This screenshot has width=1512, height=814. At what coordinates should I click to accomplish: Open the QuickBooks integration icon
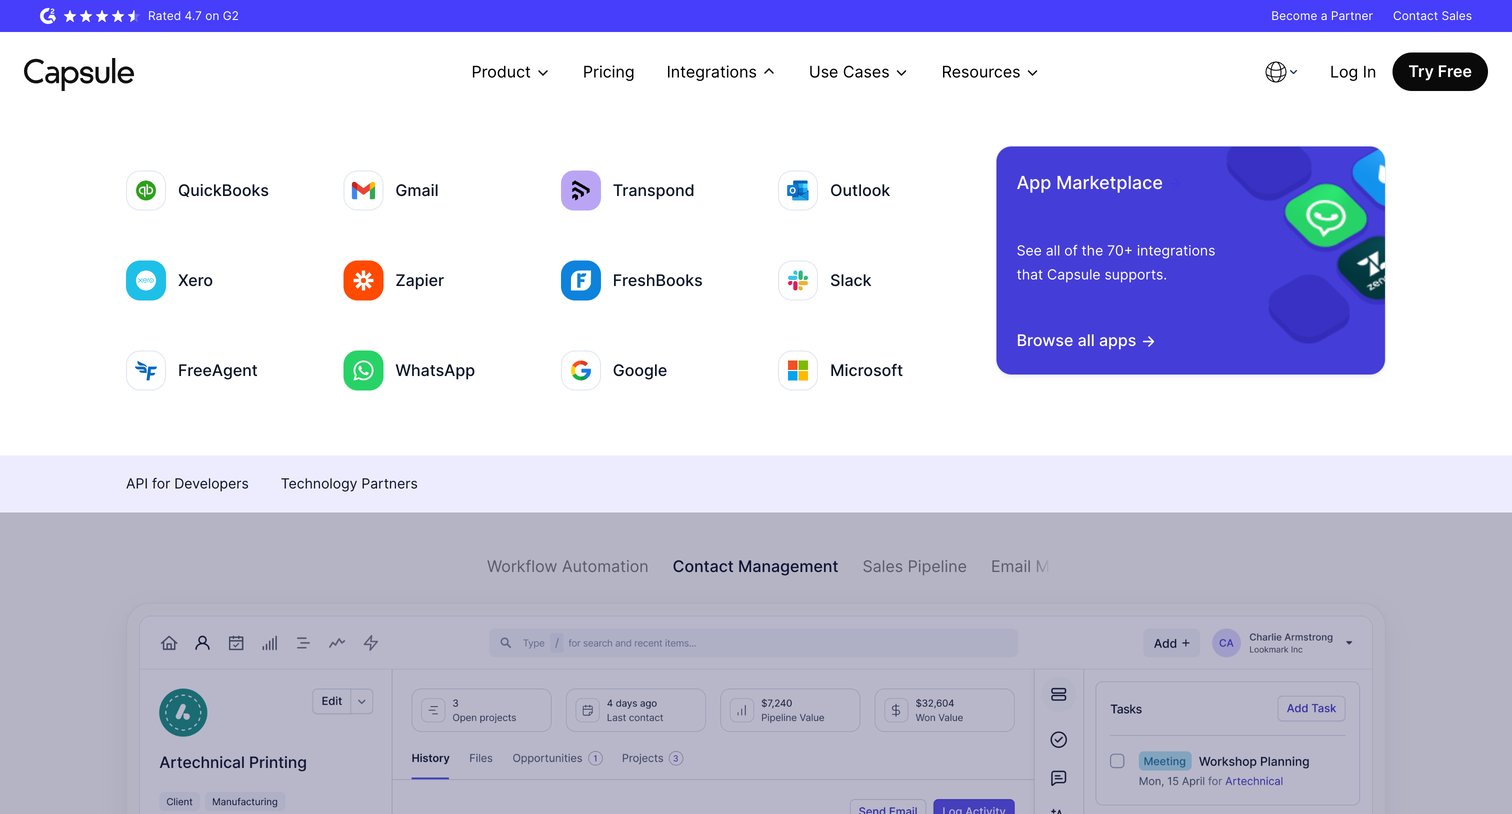pyautogui.click(x=146, y=190)
